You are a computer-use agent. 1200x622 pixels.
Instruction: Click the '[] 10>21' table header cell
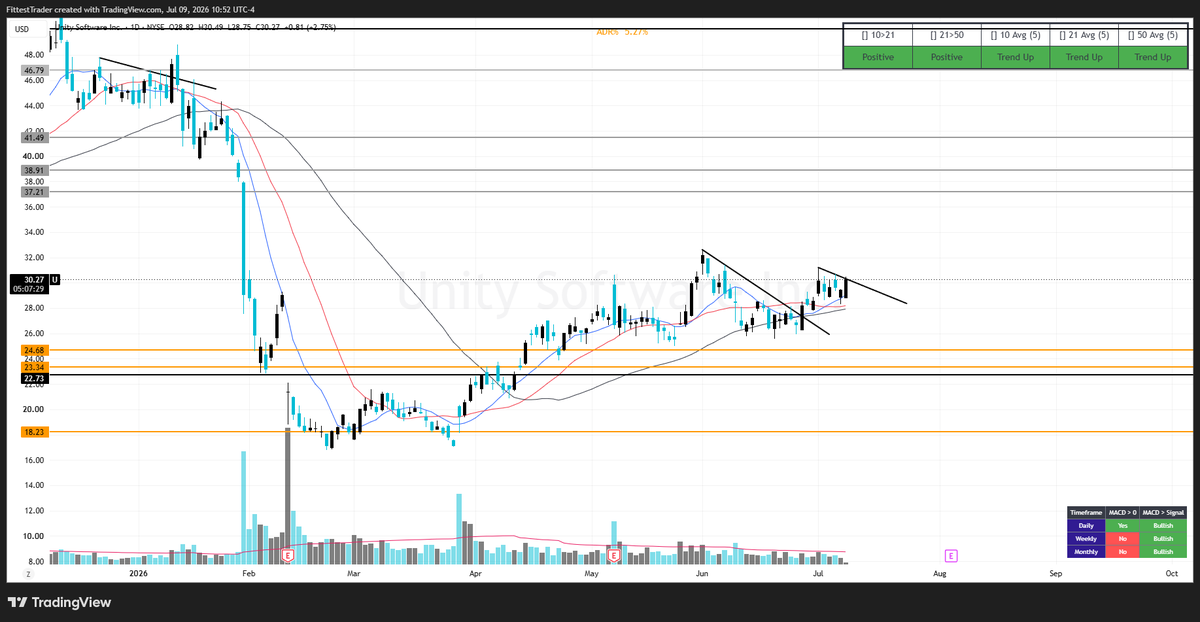[878, 35]
